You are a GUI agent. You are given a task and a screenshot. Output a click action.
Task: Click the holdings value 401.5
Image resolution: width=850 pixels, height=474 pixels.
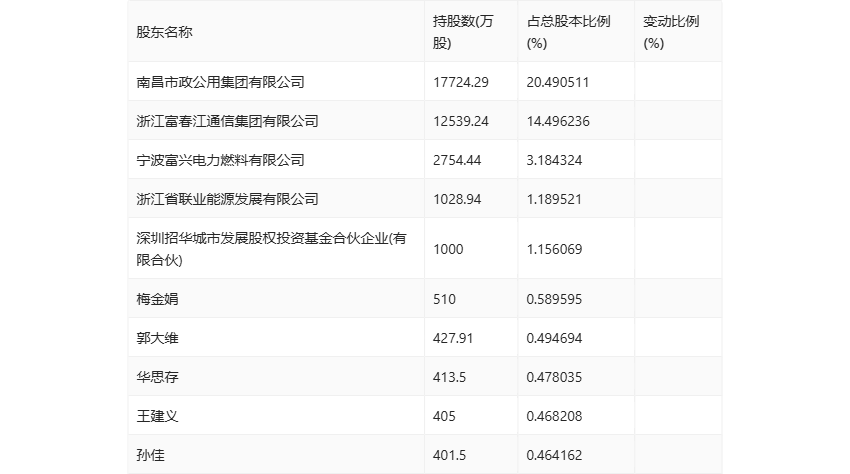[x=449, y=455]
